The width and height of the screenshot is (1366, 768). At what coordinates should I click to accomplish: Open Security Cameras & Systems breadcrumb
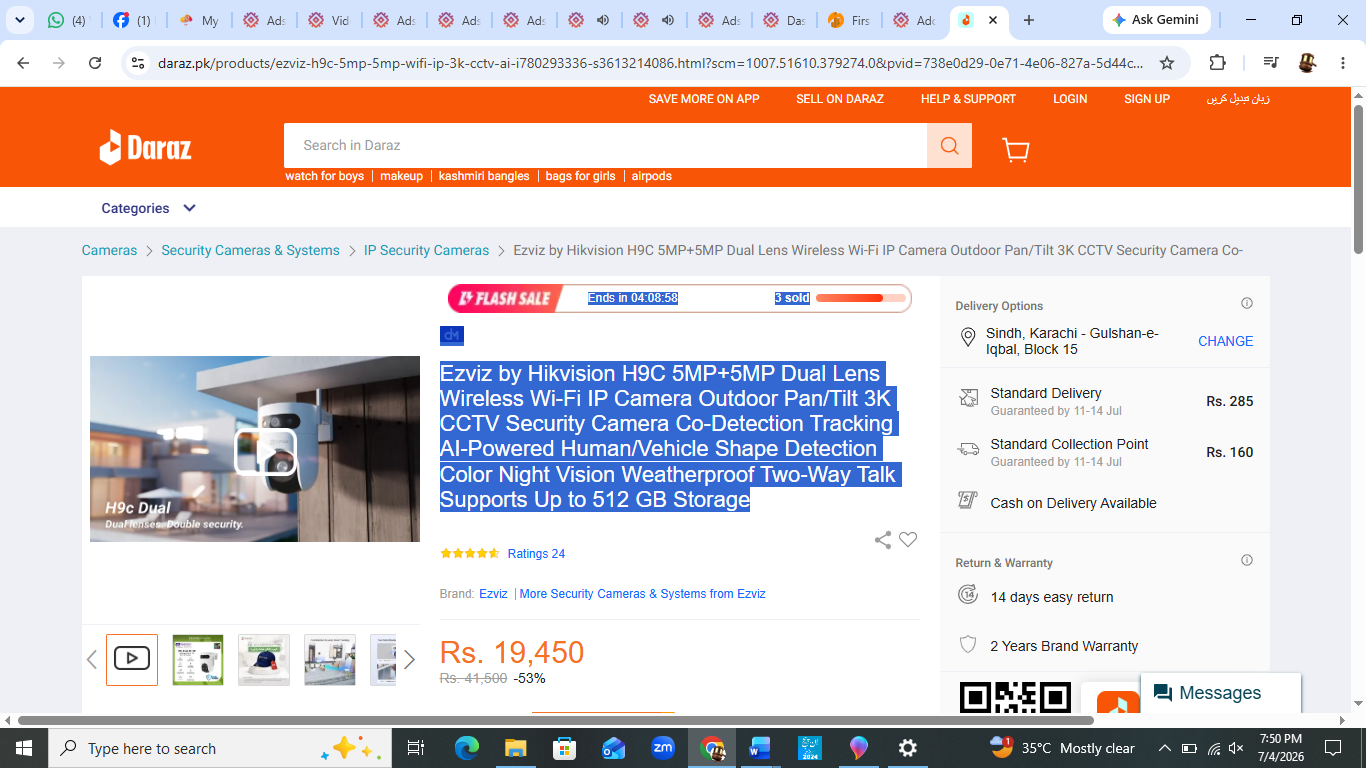tap(250, 250)
